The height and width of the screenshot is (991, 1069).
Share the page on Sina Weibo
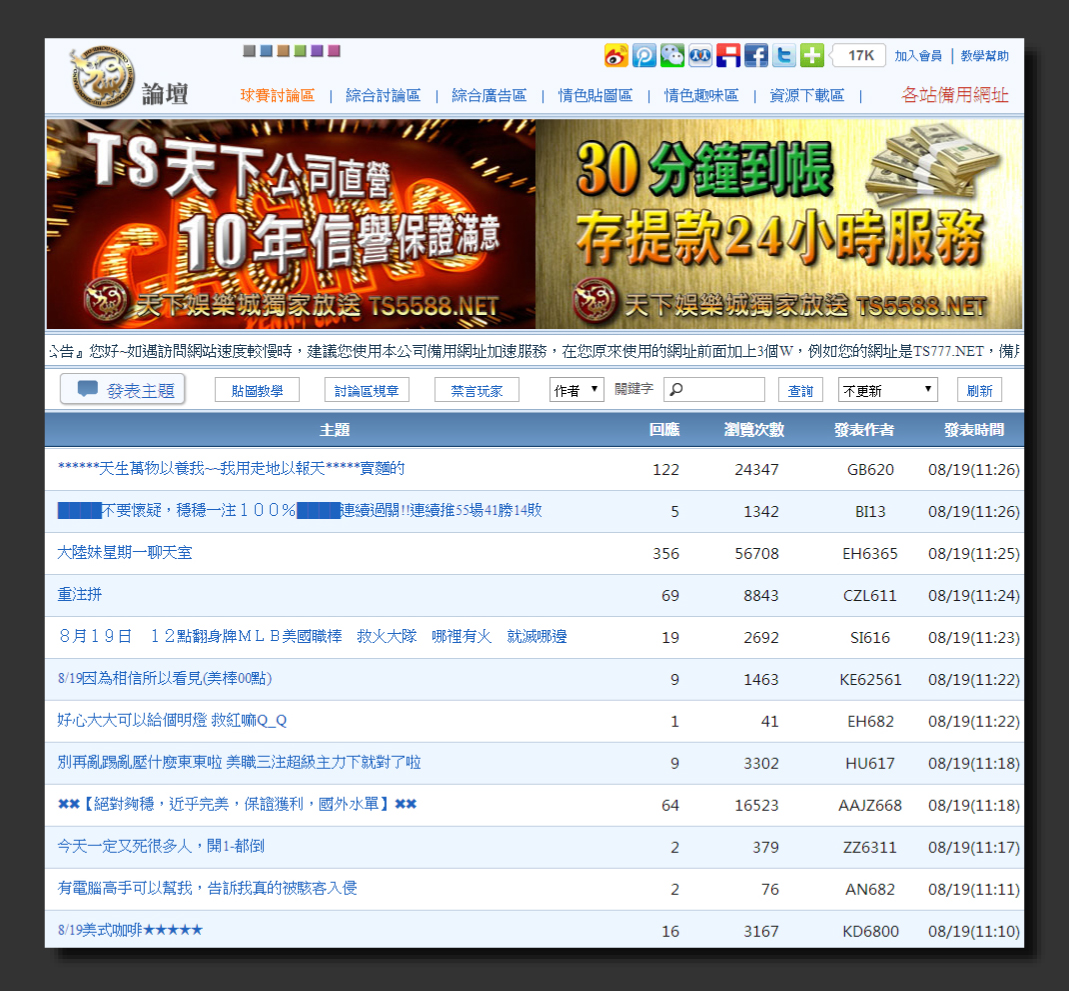pyautogui.click(x=616, y=55)
